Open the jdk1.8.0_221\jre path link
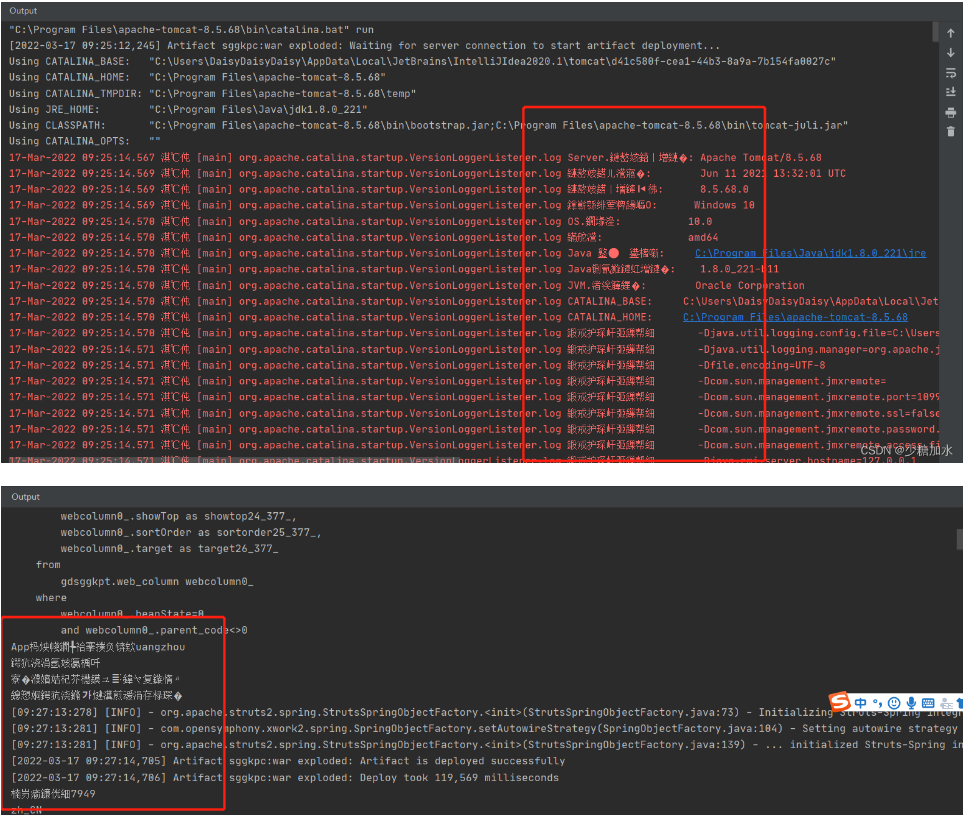Screen dimensions: 964x828 [810, 253]
